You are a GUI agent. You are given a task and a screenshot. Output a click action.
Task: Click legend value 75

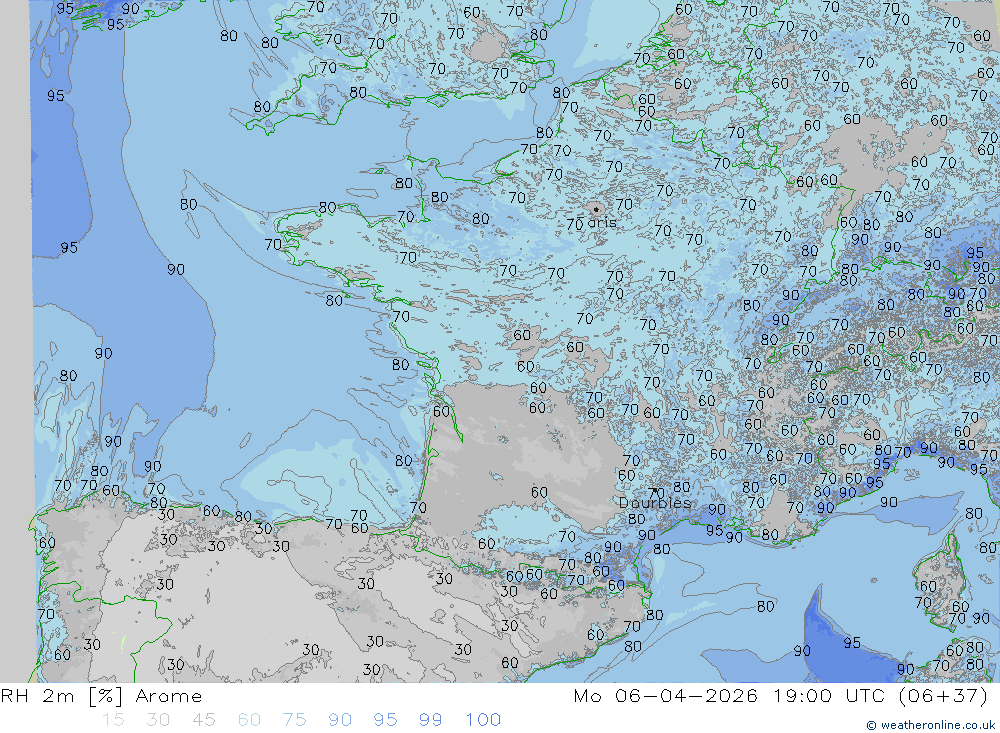294,720
